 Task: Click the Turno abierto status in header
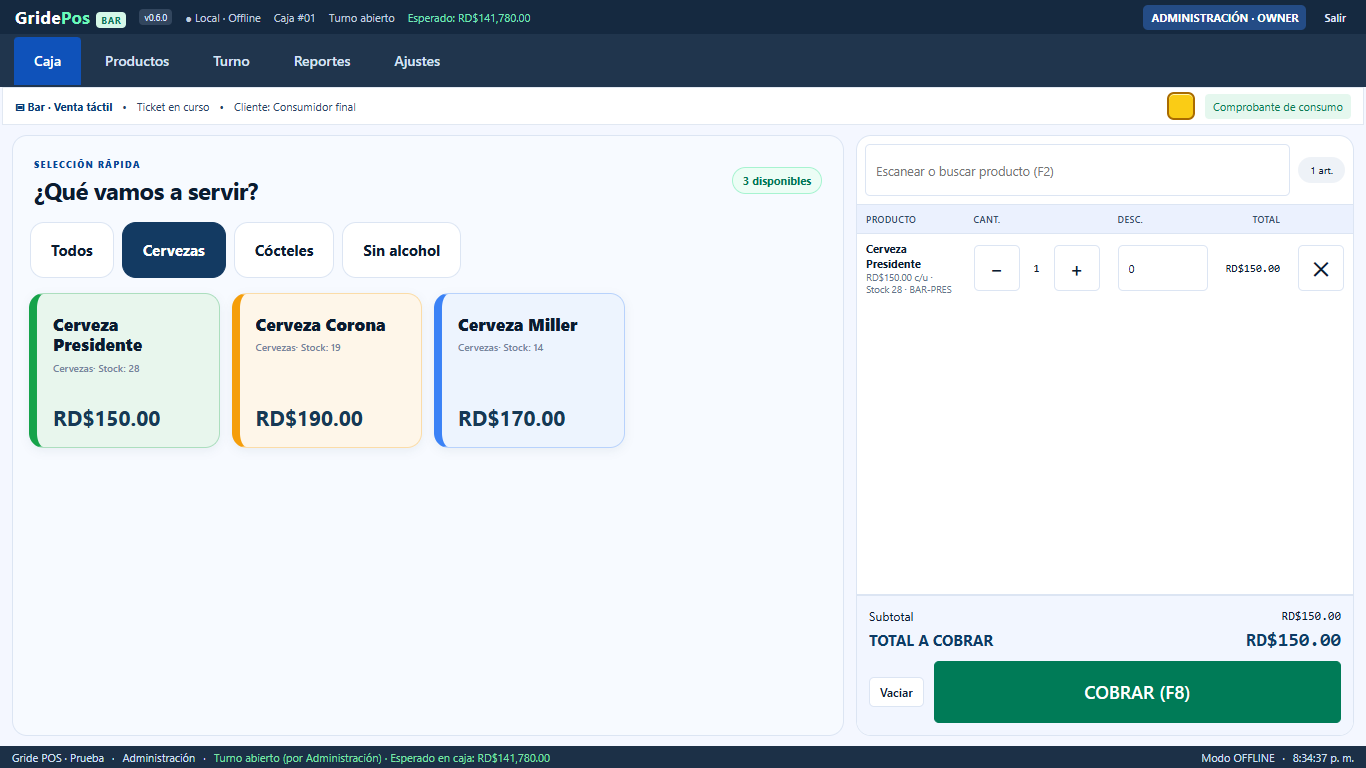coord(361,18)
